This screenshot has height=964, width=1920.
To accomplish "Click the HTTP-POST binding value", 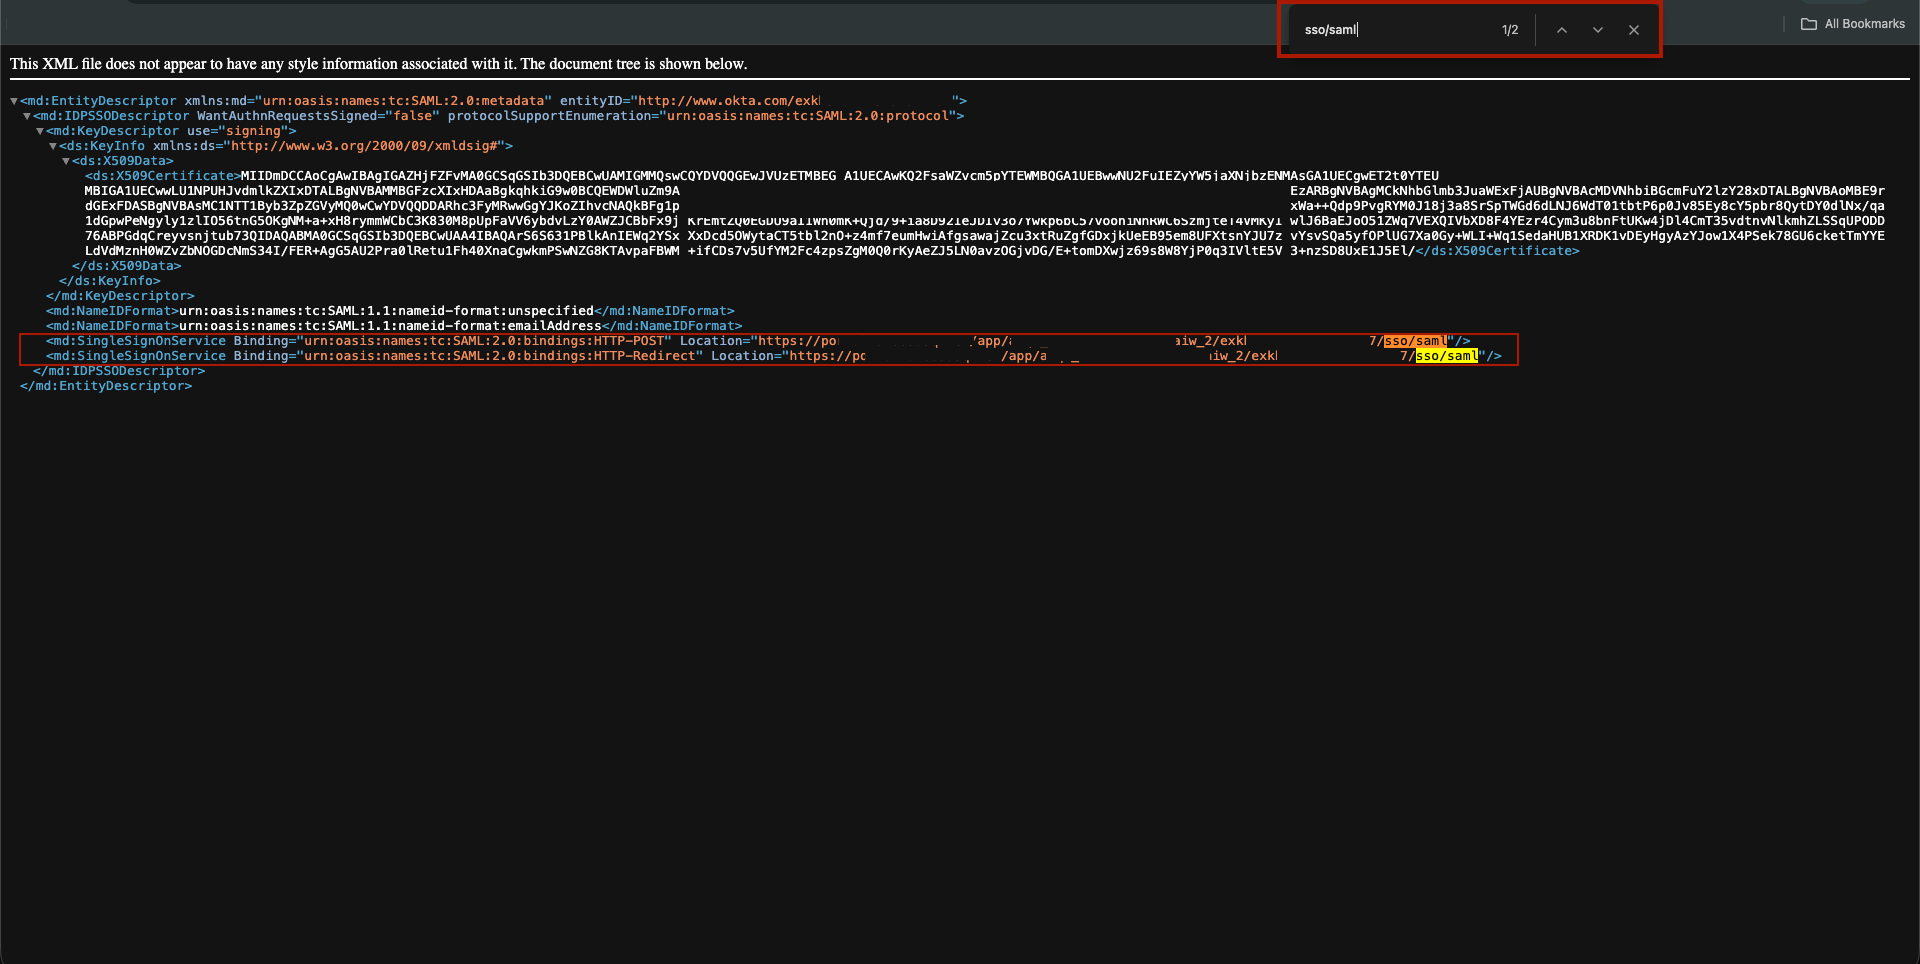I will click(484, 341).
